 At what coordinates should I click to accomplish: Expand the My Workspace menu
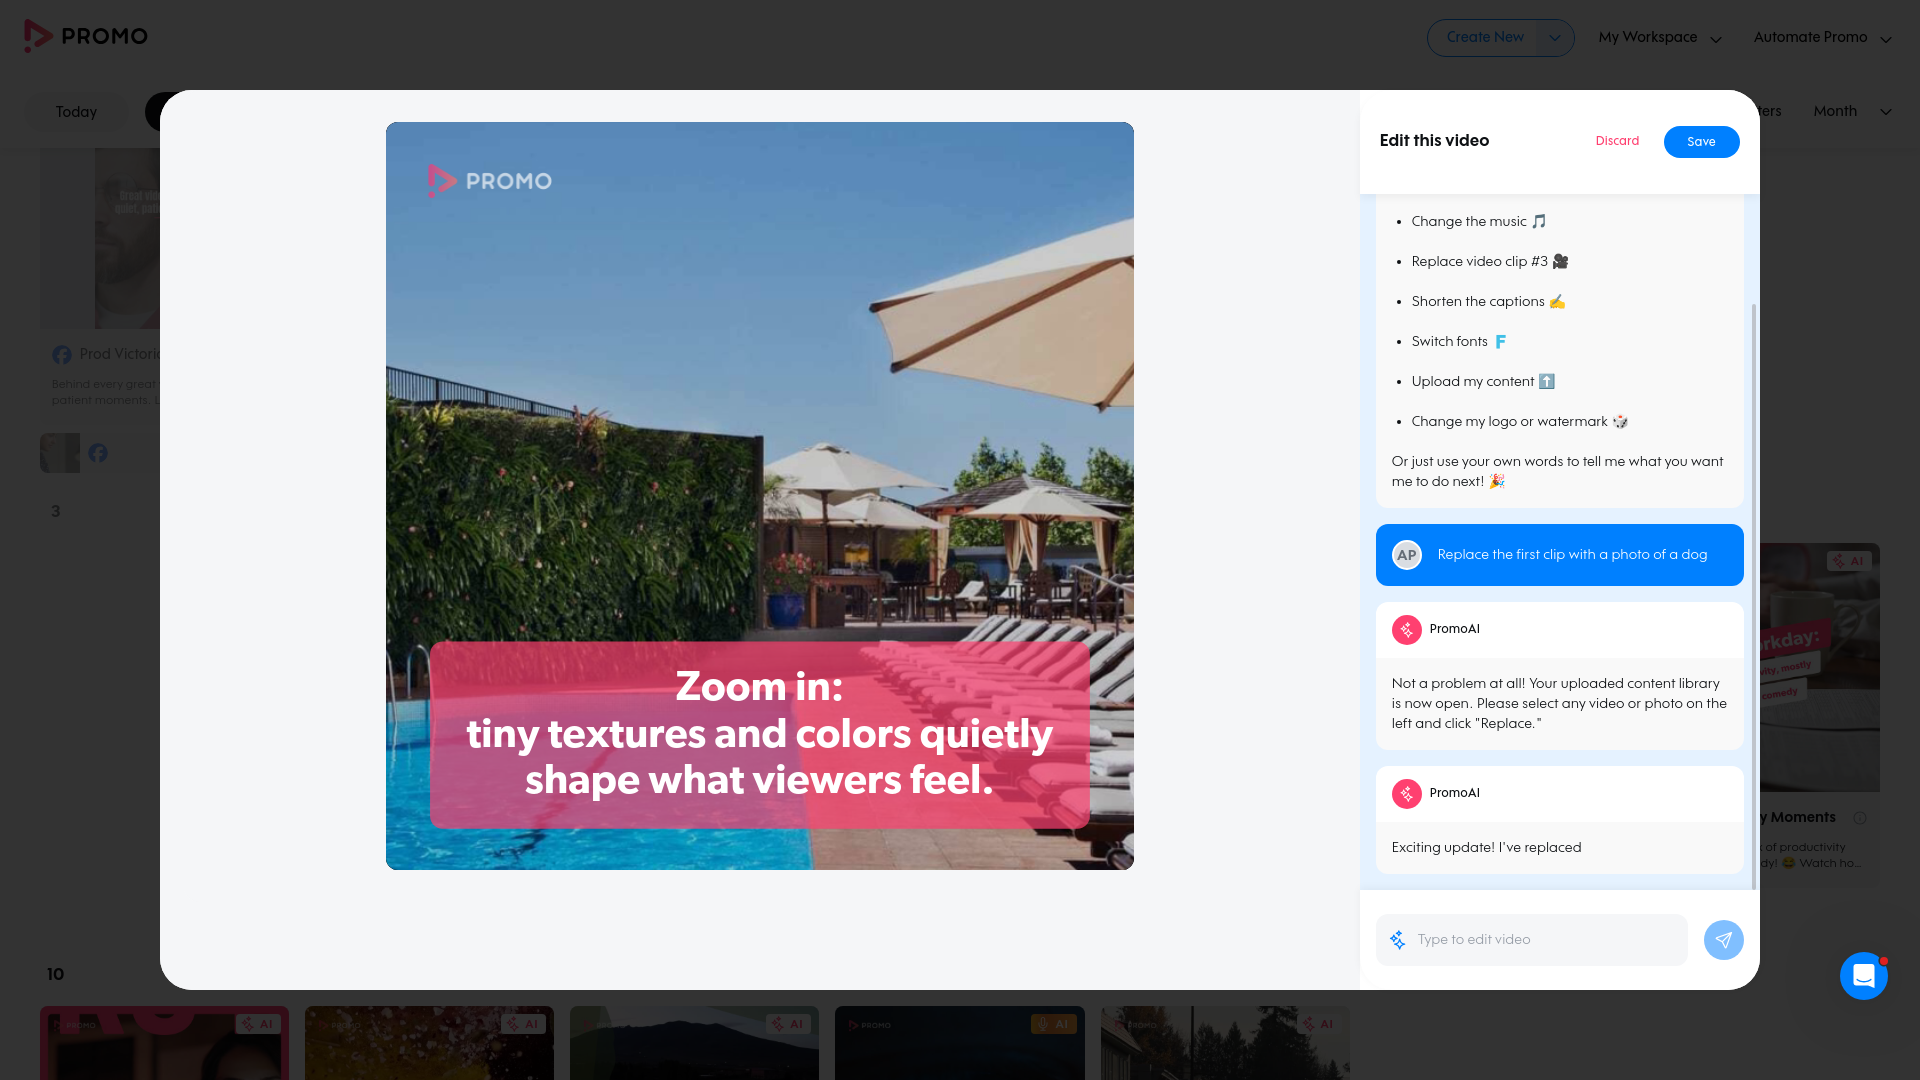click(1660, 38)
